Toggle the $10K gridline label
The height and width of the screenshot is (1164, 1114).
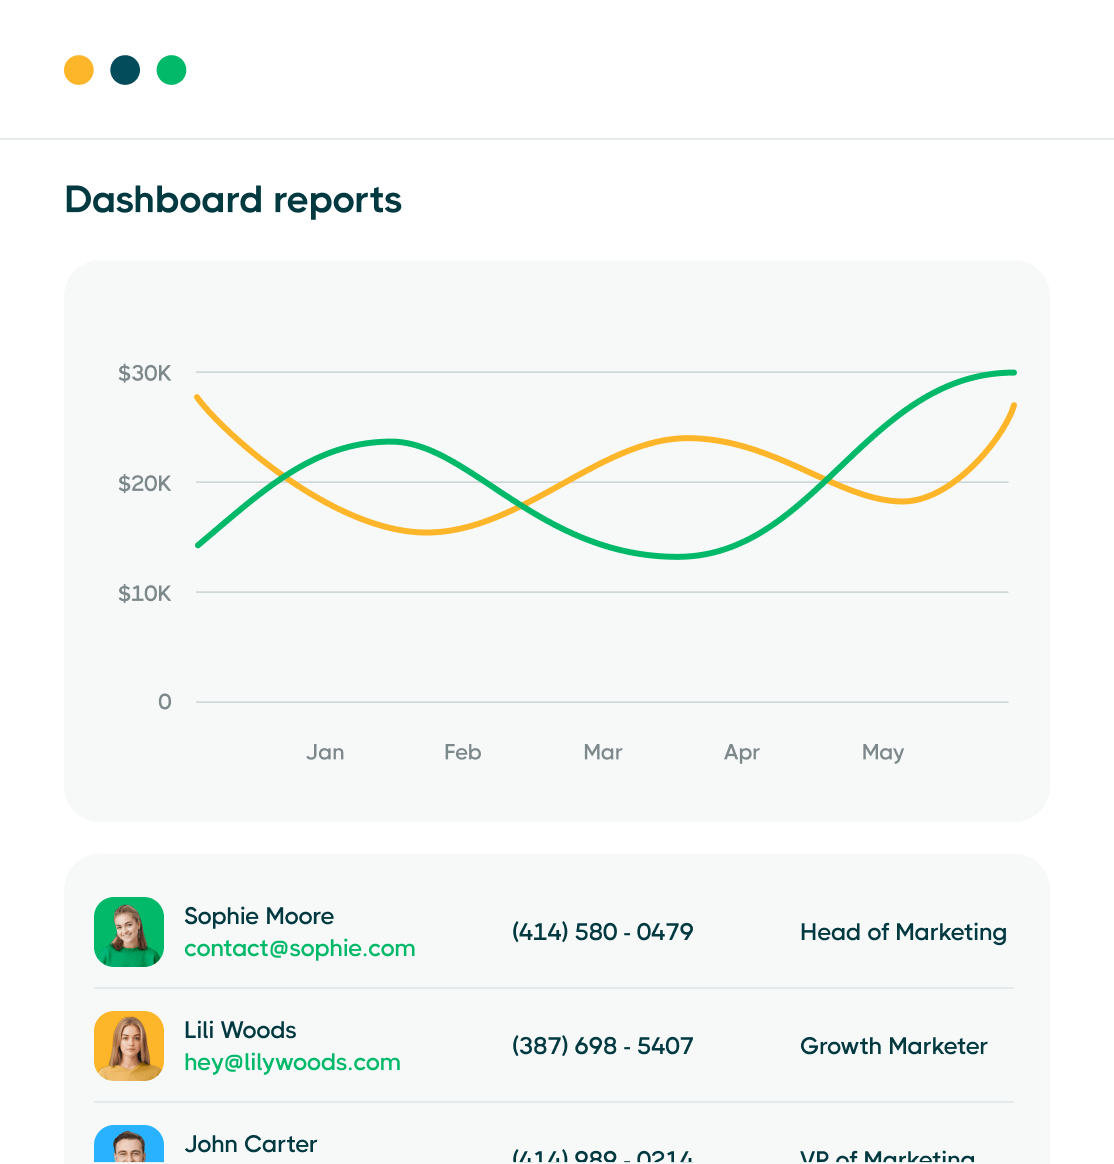pyautogui.click(x=144, y=593)
